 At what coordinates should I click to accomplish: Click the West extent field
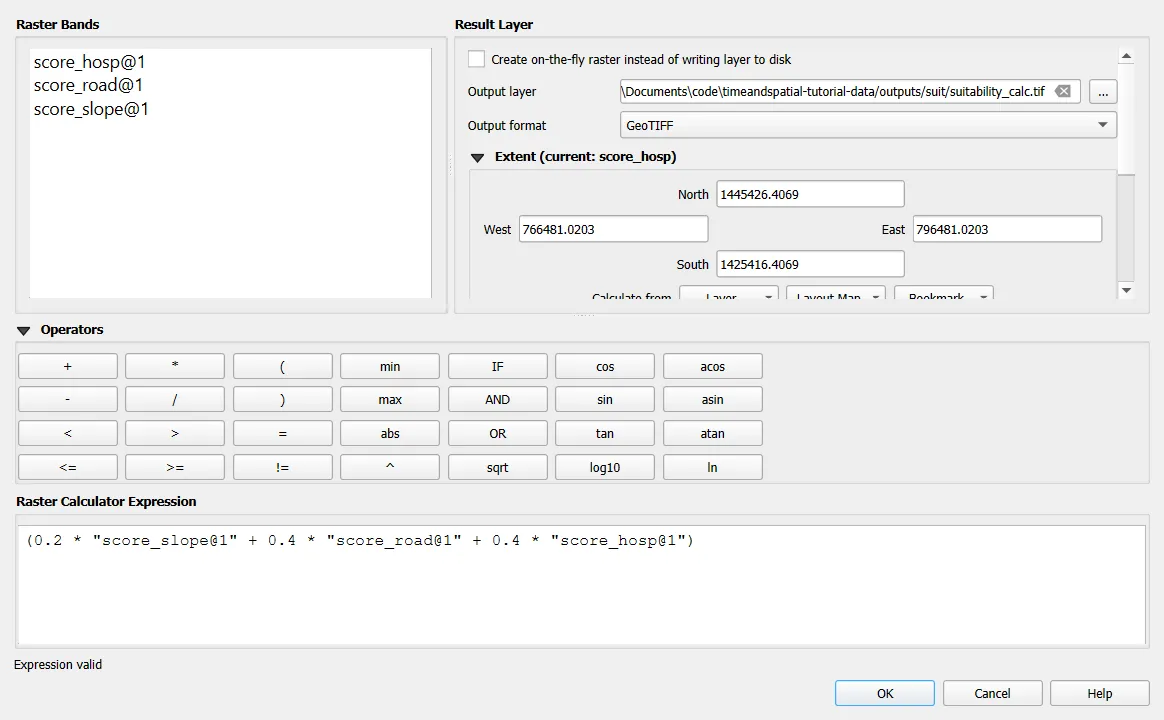pyautogui.click(x=613, y=229)
